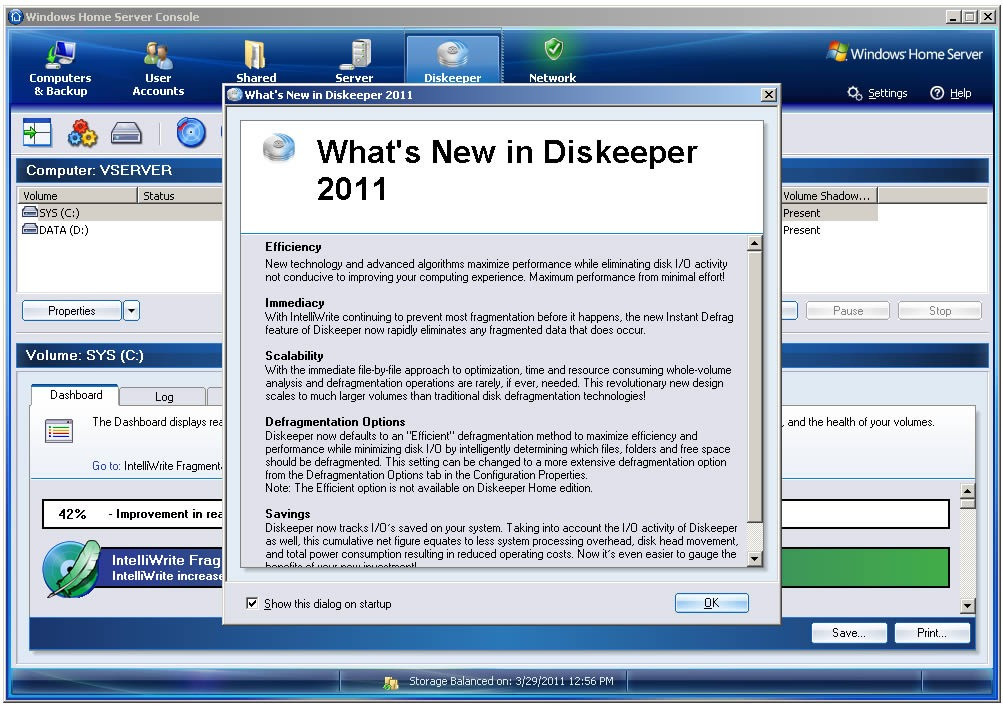Image resolution: width=1003 pixels, height=706 pixels.
Task: Expand the Properties dropdown arrow
Action: click(131, 311)
